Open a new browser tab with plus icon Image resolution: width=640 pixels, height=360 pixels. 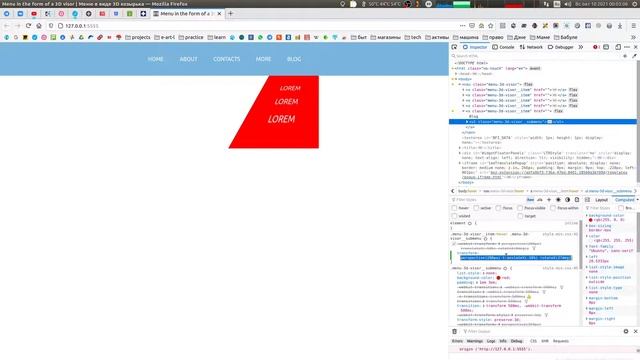[x=231, y=13]
